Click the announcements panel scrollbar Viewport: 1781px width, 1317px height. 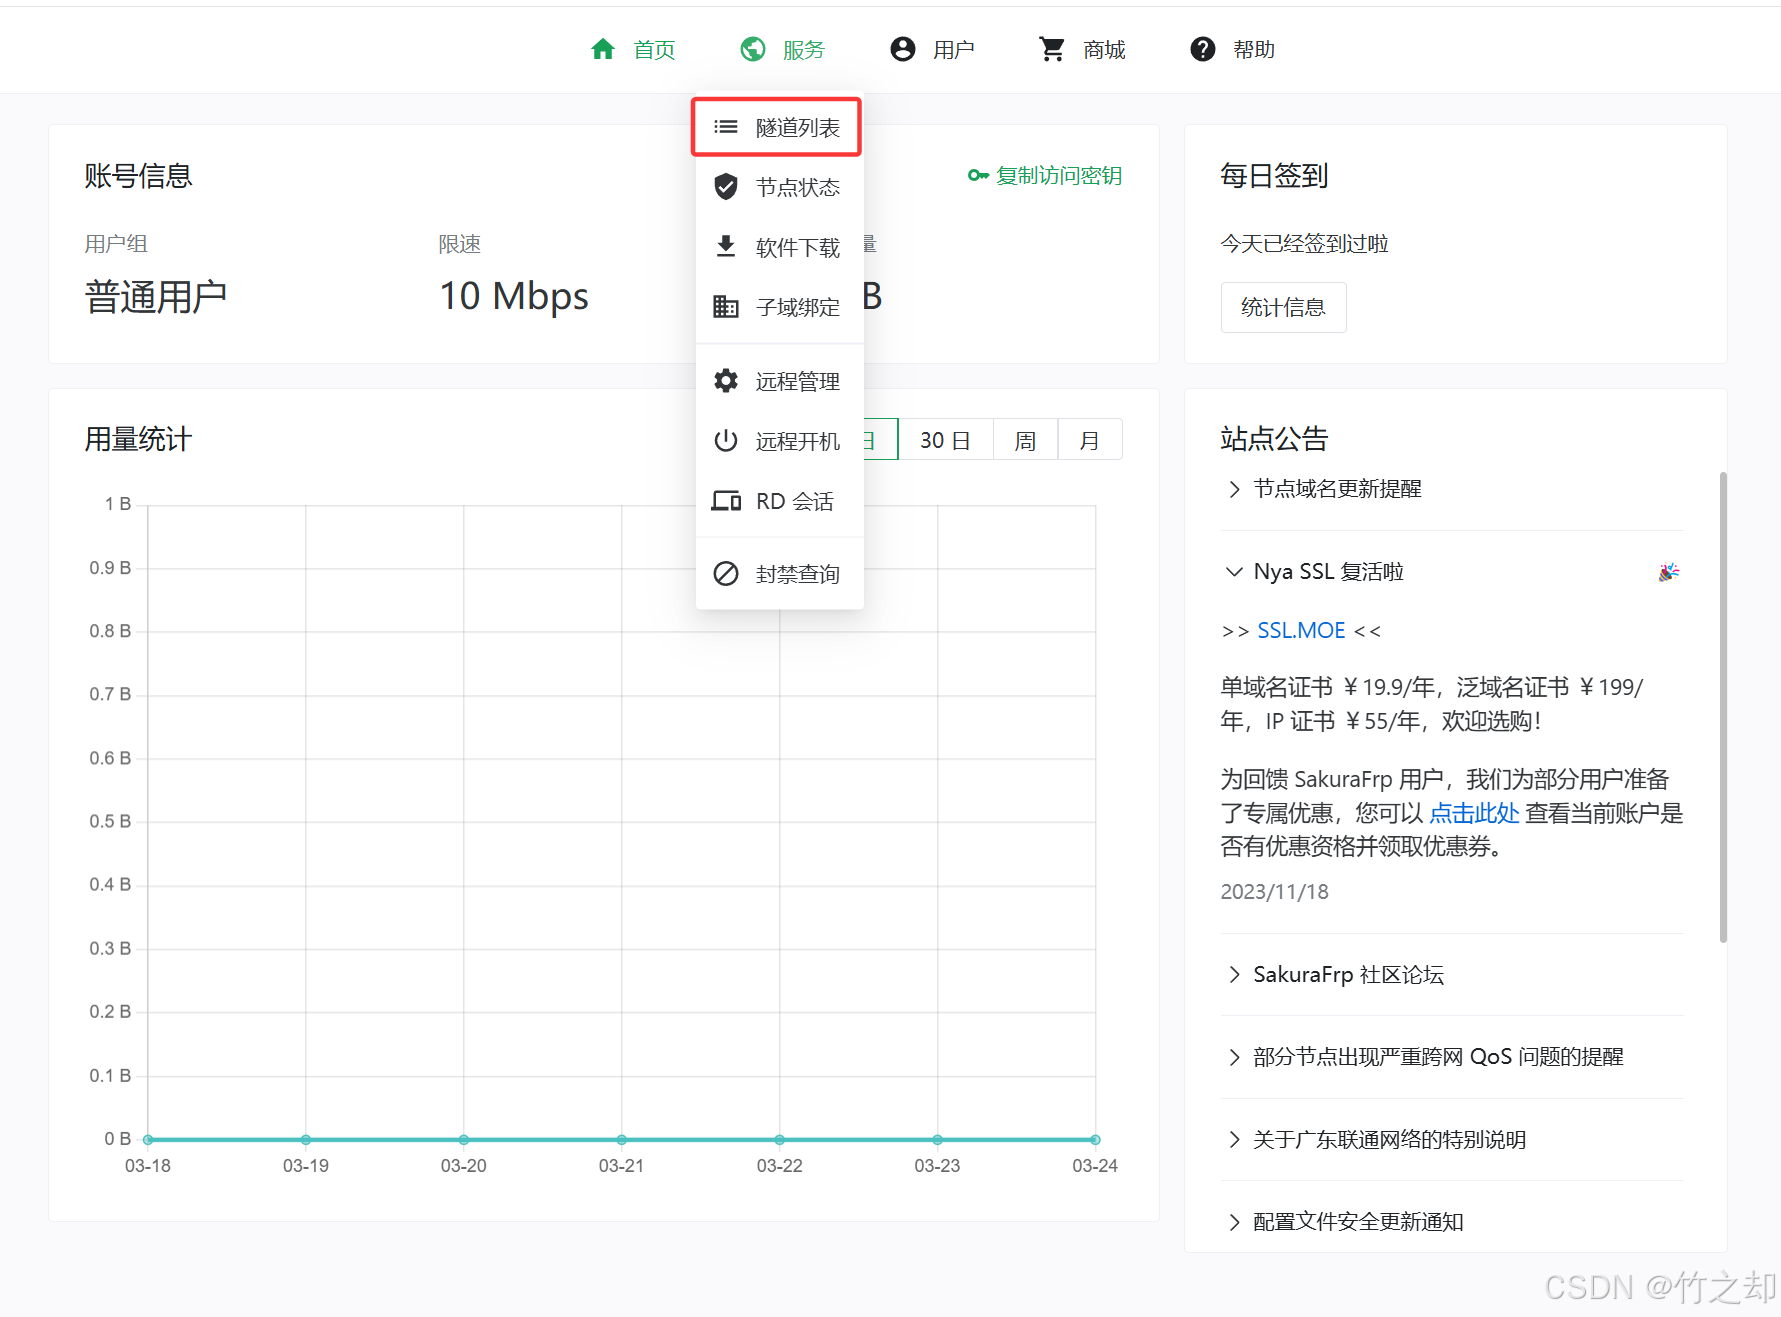1723,706
